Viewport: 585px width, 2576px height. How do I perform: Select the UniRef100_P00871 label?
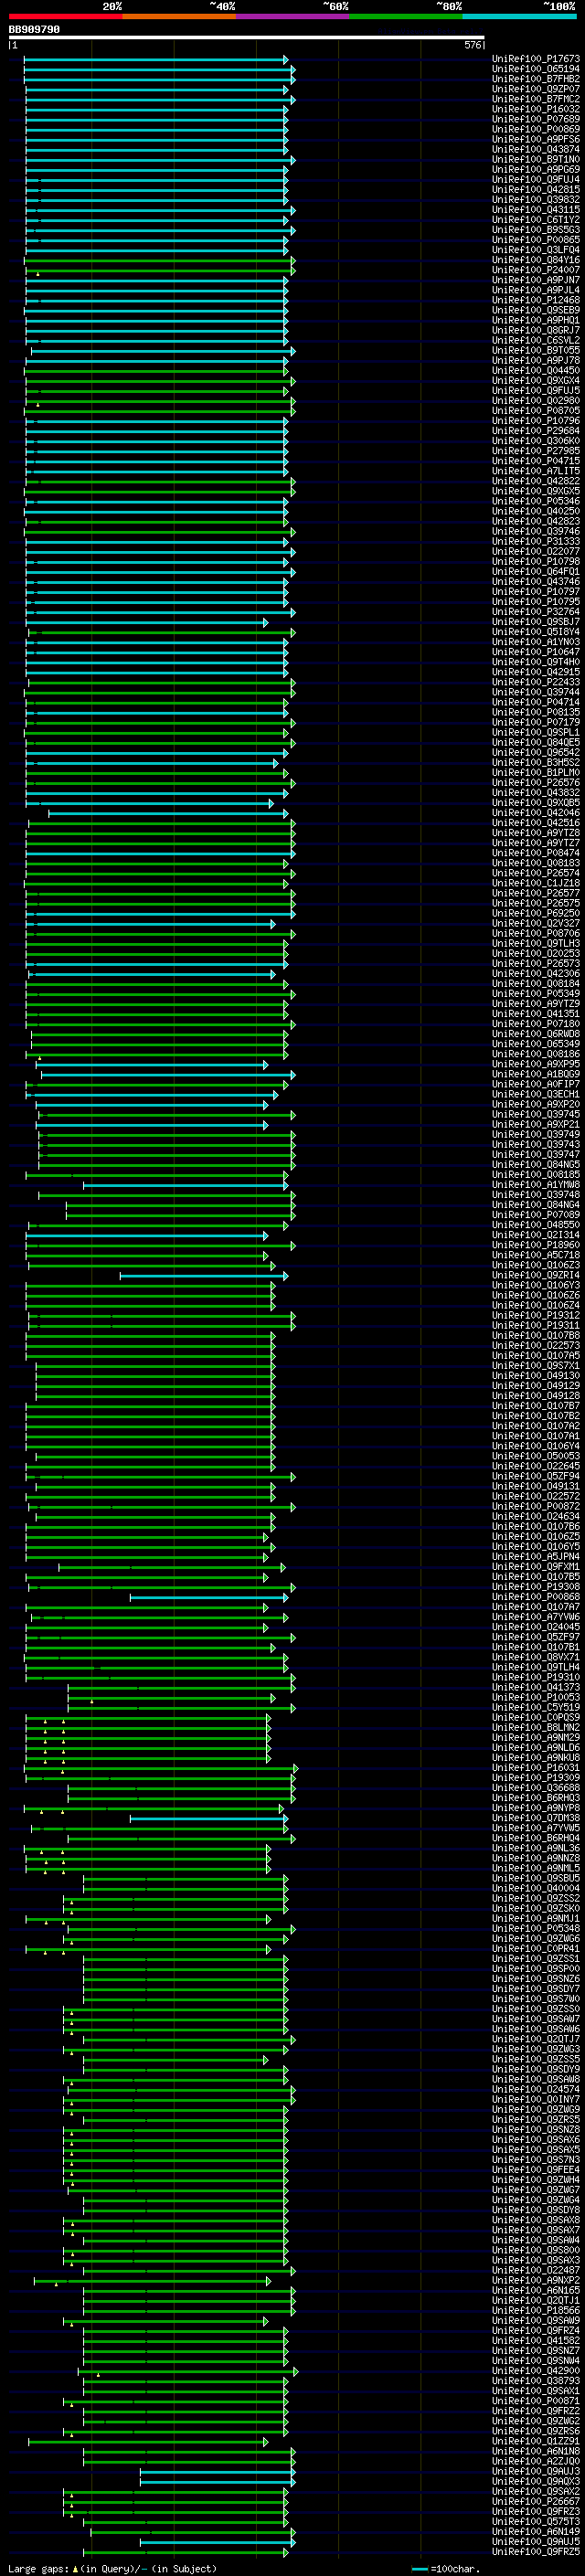536,2401
